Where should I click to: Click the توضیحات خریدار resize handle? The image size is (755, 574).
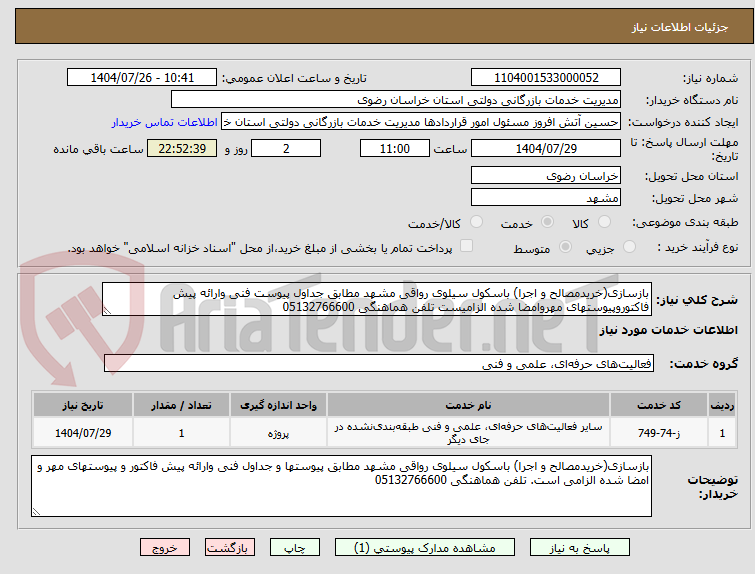(x=36, y=512)
